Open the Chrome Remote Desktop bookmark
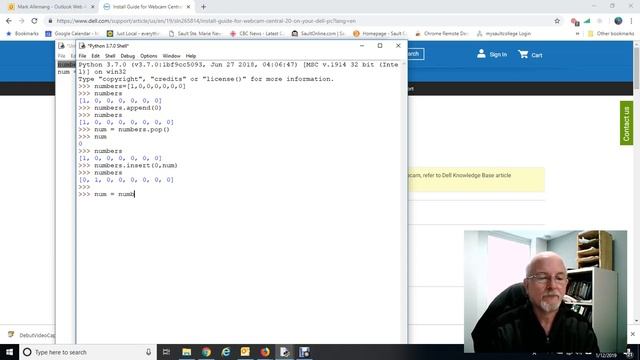Image resolution: width=640 pixels, height=360 pixels. [442, 33]
